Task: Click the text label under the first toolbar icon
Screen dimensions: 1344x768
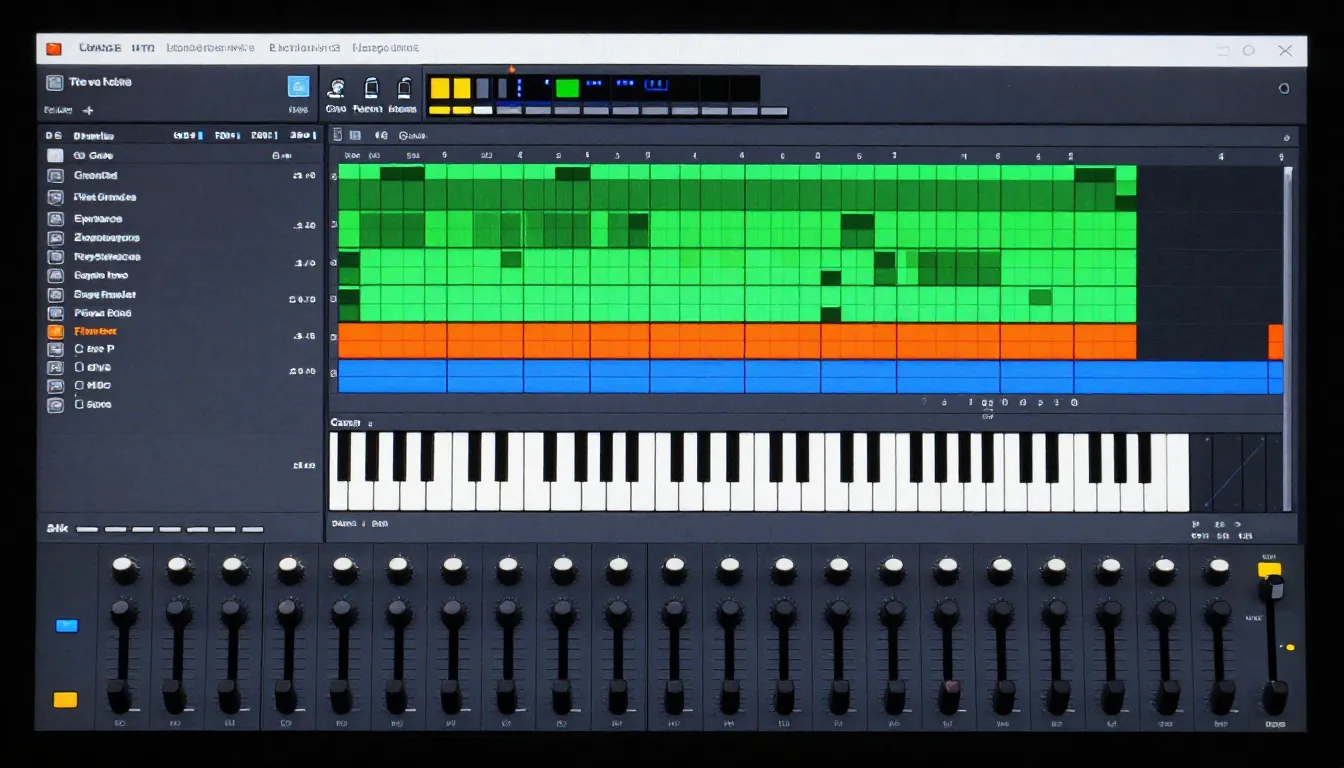Action: click(x=336, y=109)
